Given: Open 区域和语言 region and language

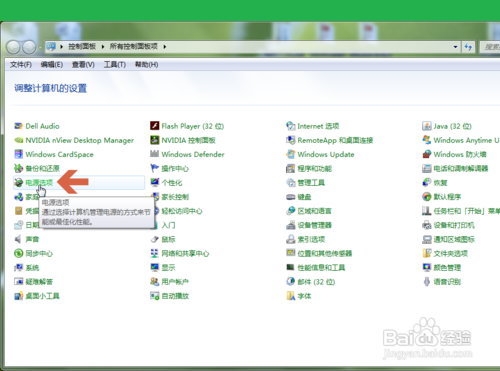Looking at the screenshot, I should click(x=314, y=211).
